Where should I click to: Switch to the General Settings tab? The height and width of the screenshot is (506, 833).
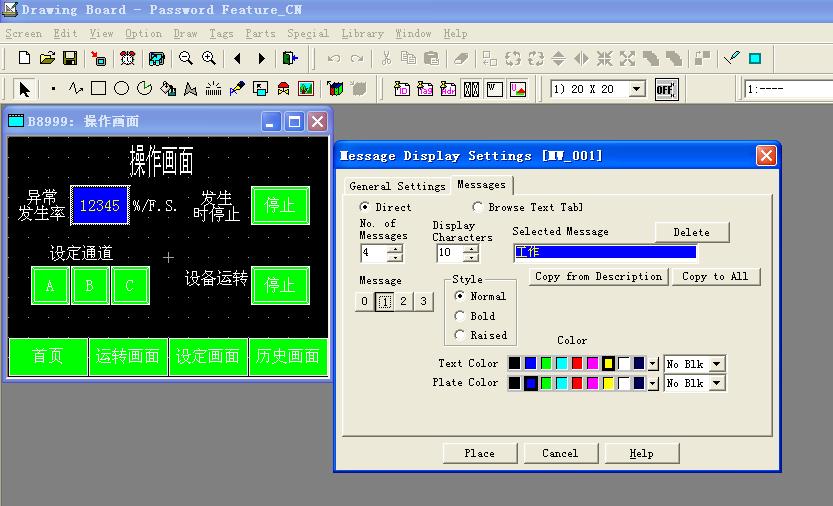(397, 186)
